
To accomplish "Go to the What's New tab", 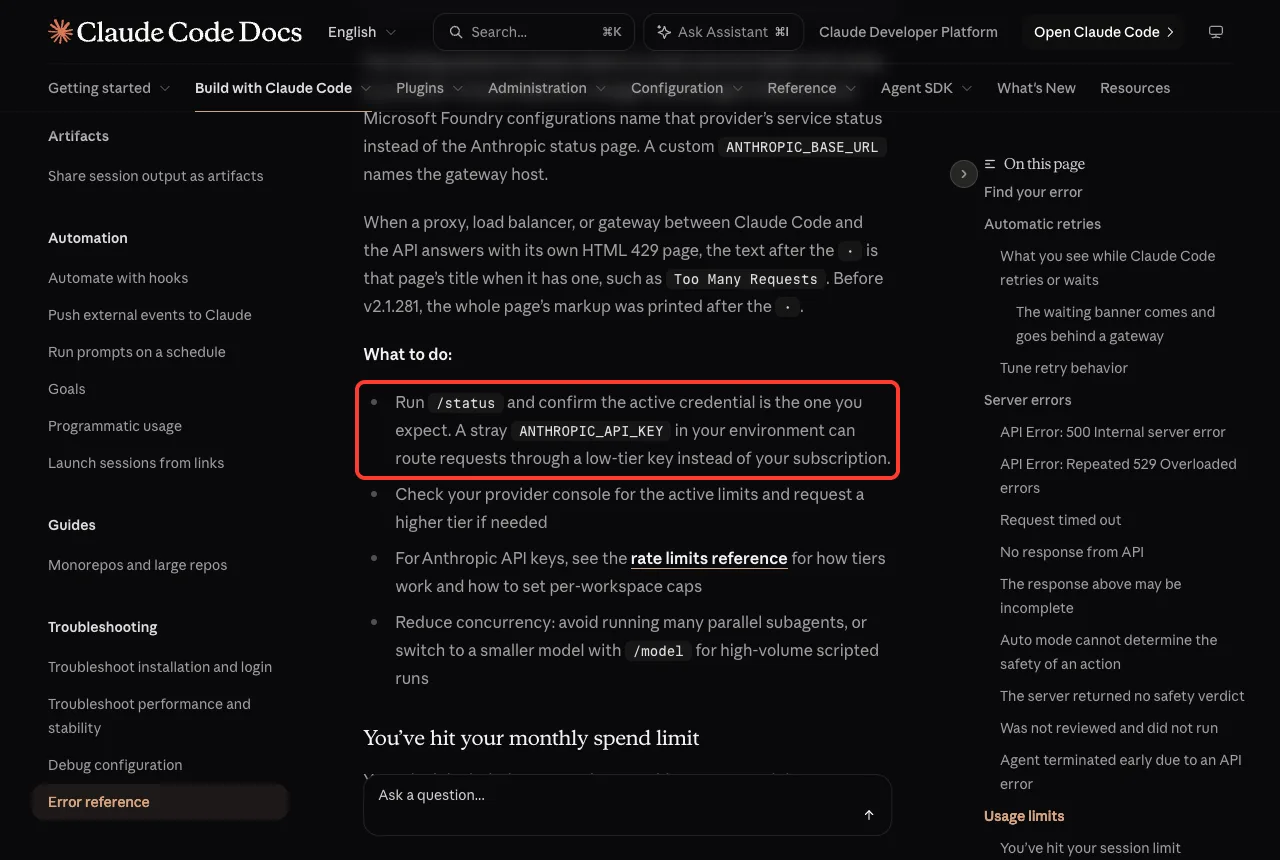I will click(1036, 88).
